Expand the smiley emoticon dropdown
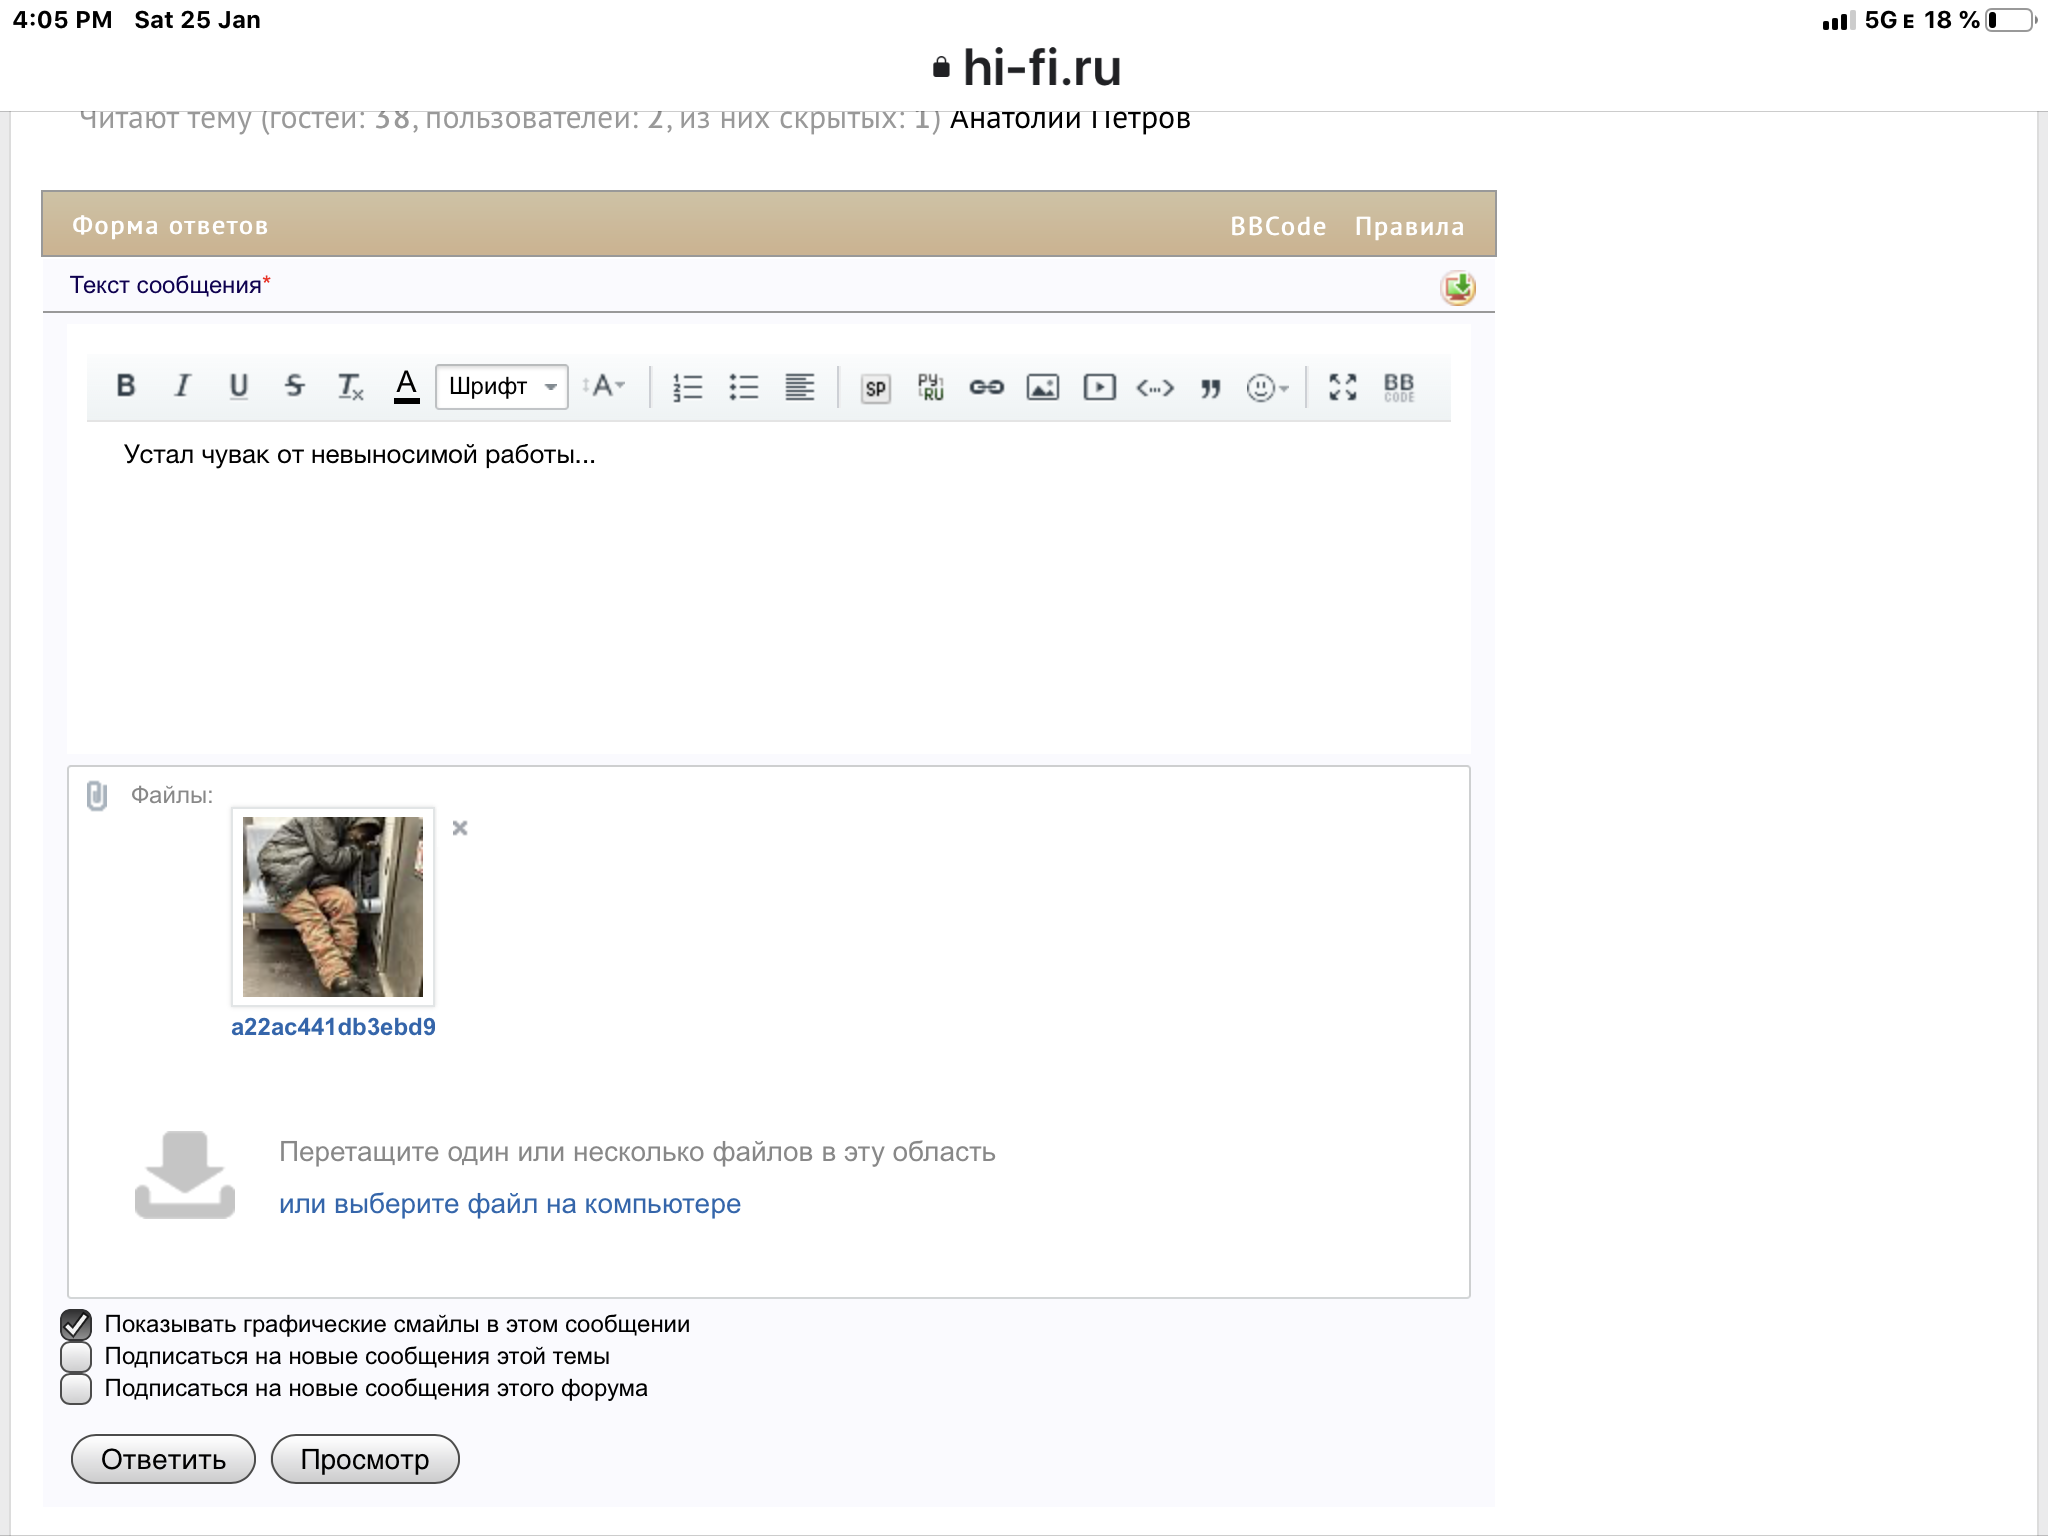The width and height of the screenshot is (2048, 1536). coord(1267,387)
